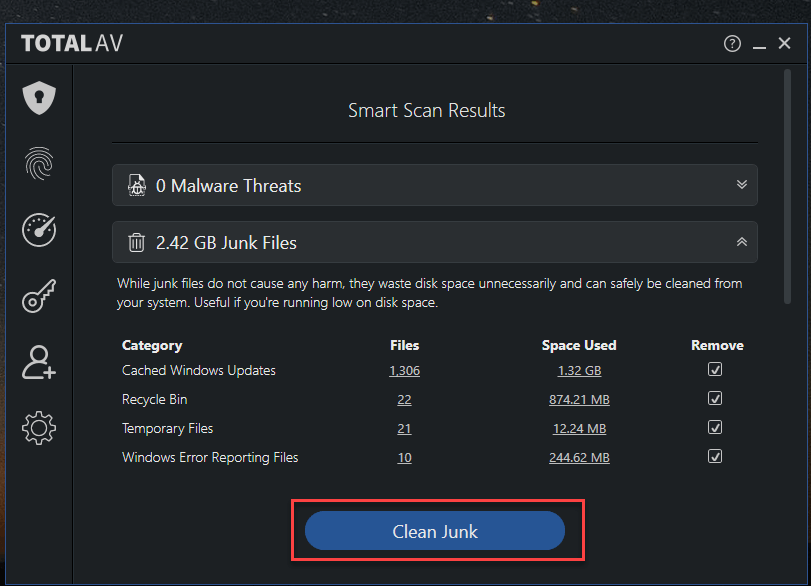Uncheck Remove for Temporary Files
This screenshot has height=586, width=811.
715,427
